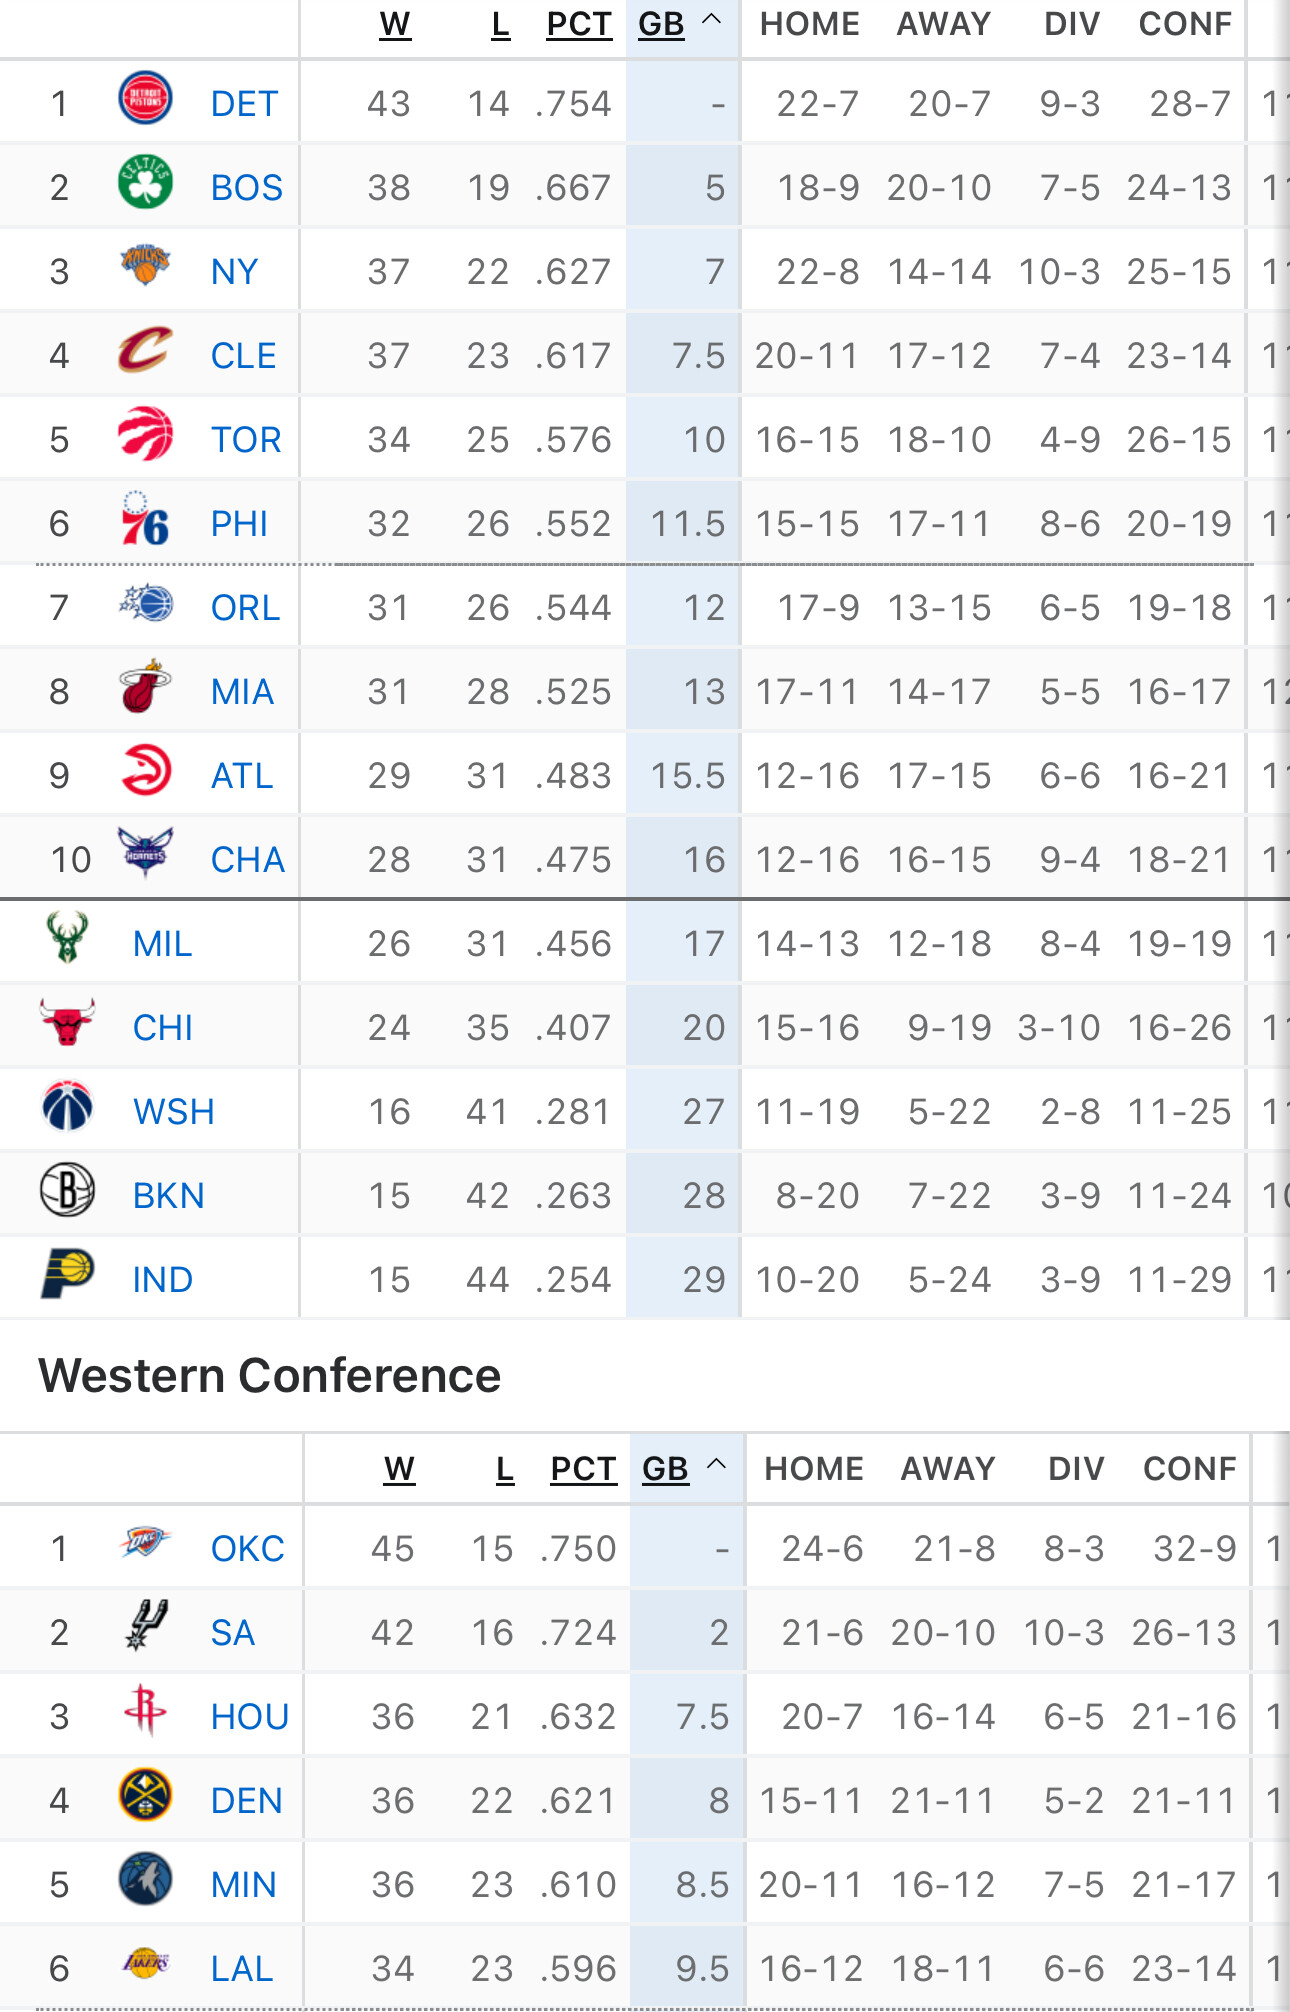Sort Eastern standings by L column
The image size is (1290, 2012).
pos(500,24)
